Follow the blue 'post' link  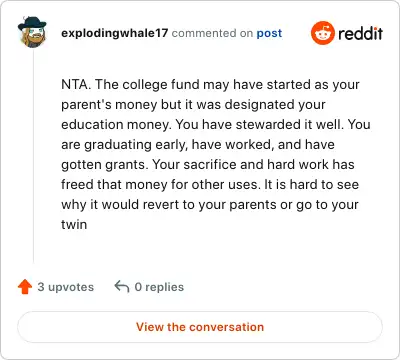coord(269,33)
